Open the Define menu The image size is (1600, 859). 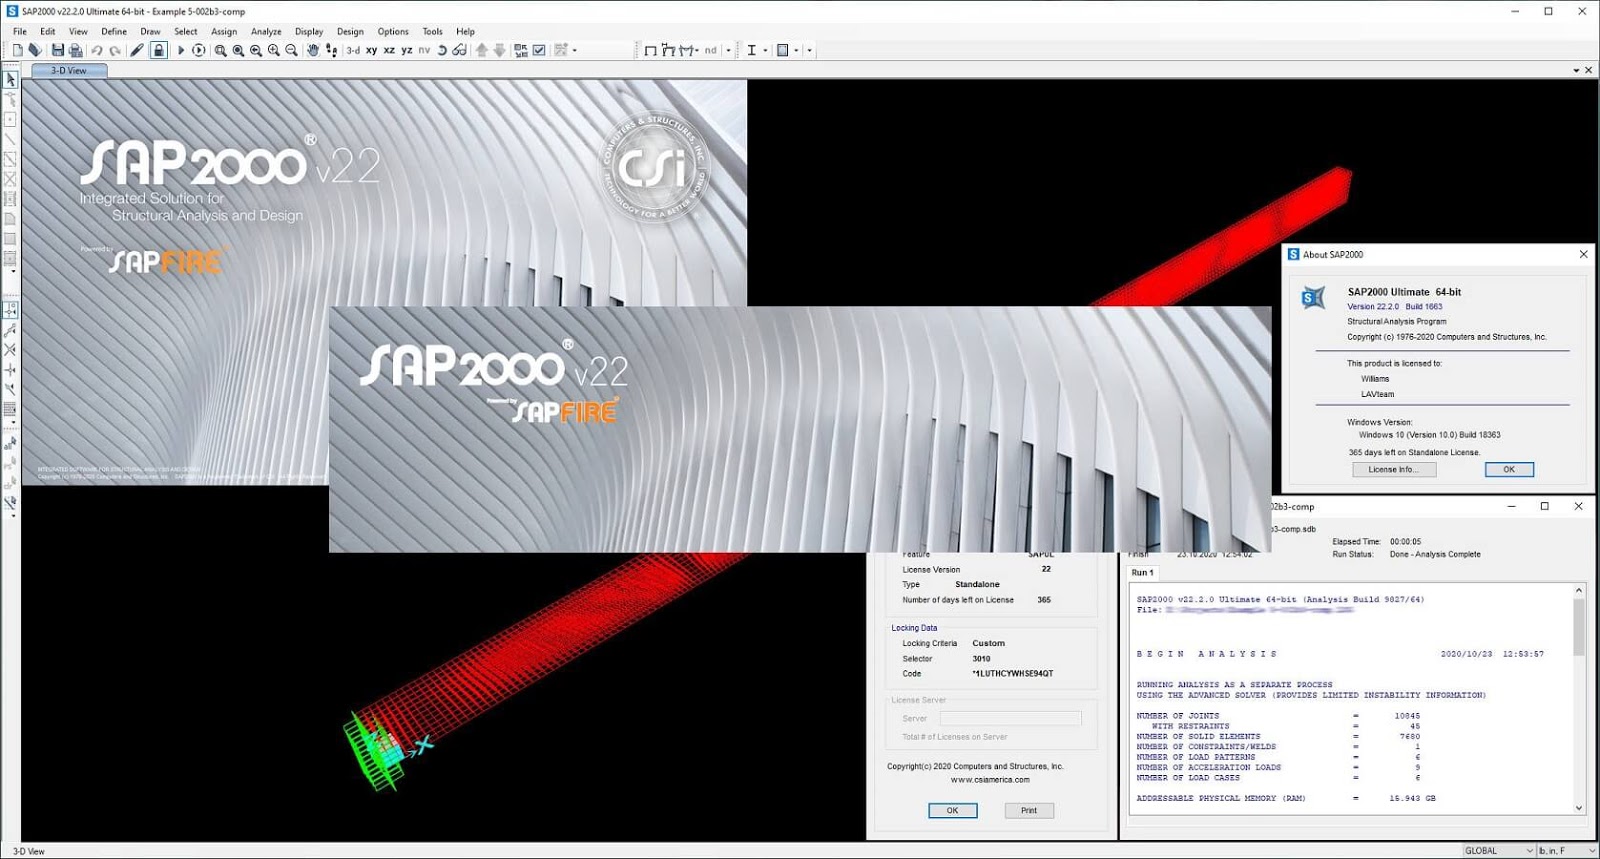click(114, 31)
